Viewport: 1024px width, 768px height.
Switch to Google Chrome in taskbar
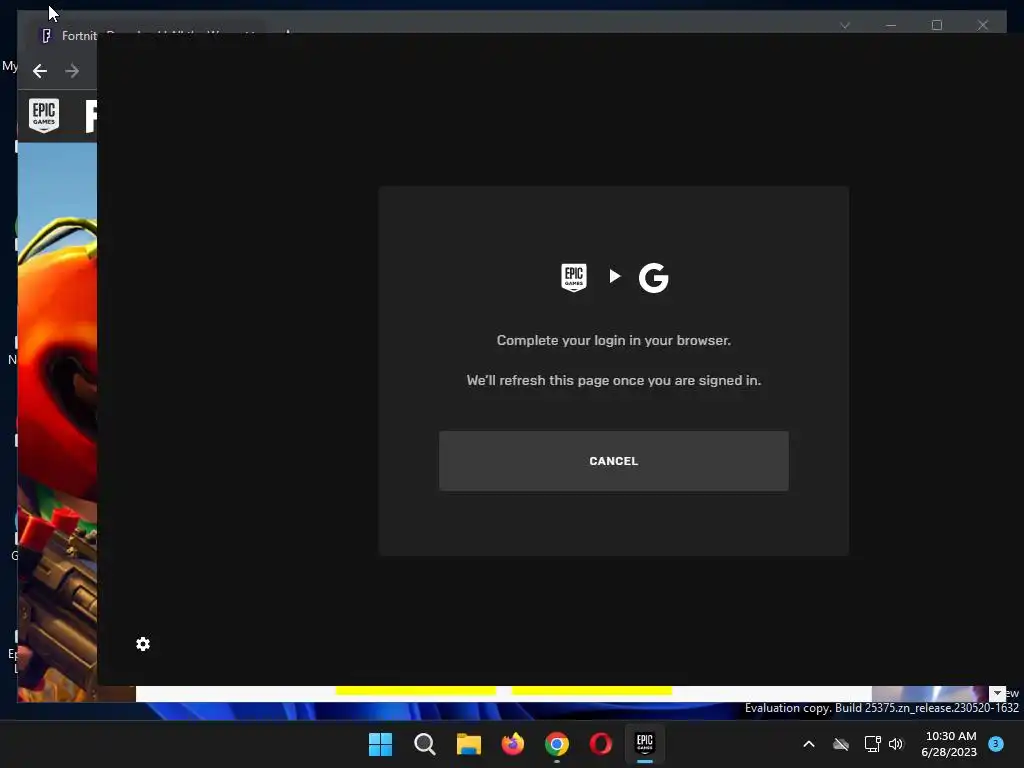click(x=556, y=744)
